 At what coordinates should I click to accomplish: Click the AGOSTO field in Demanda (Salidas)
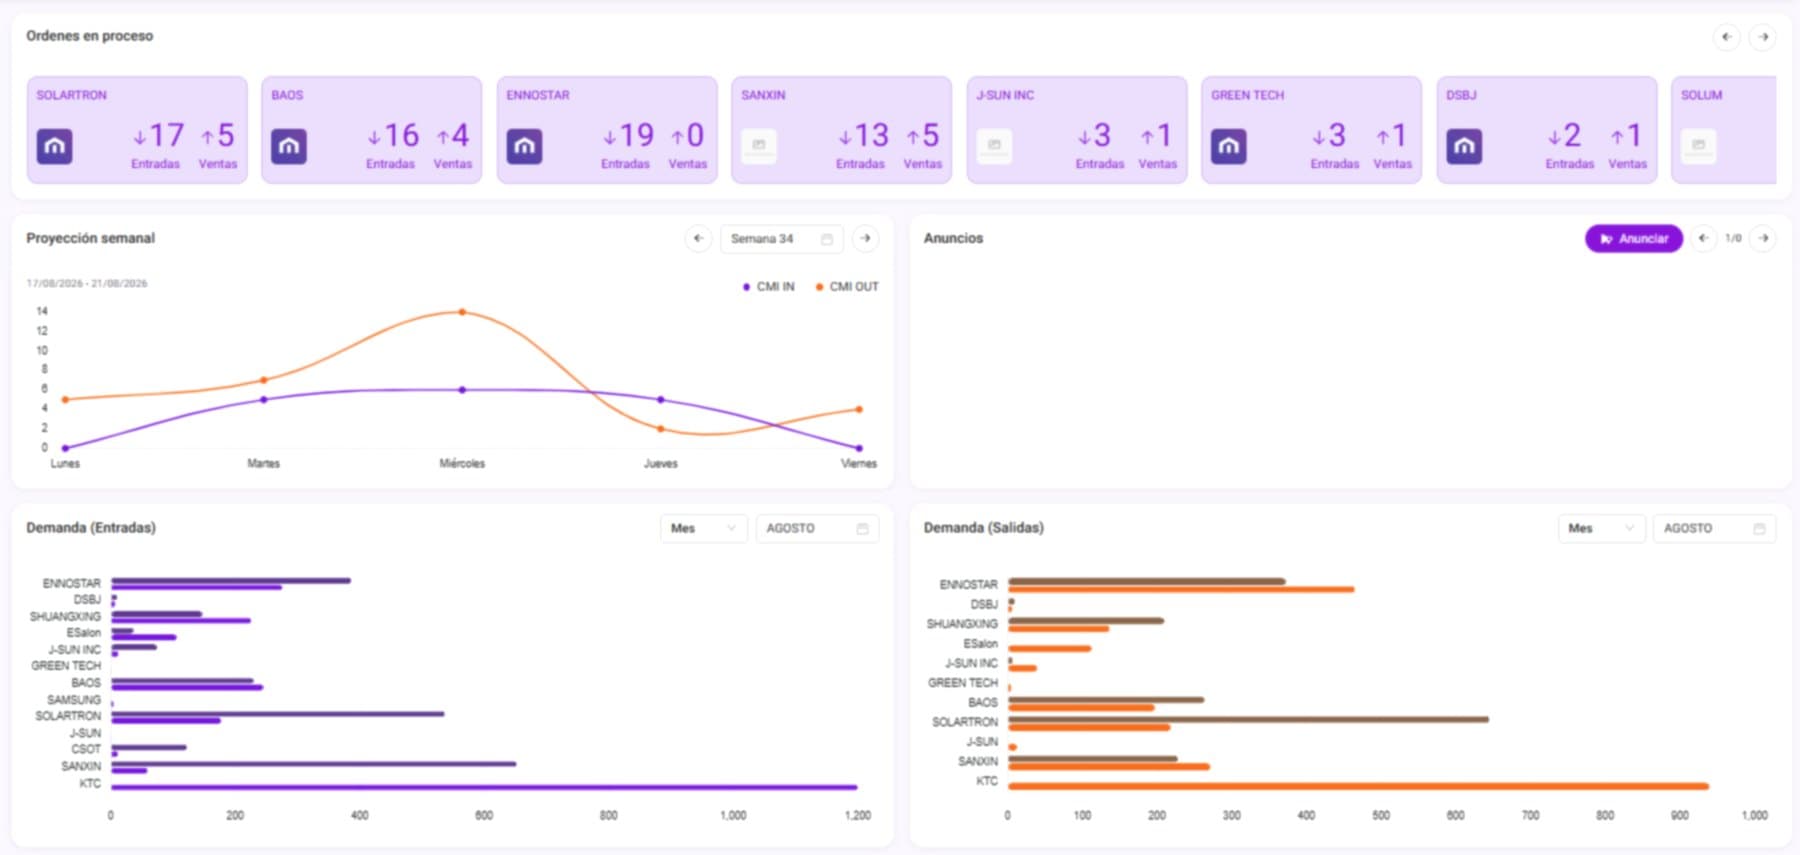(1714, 528)
